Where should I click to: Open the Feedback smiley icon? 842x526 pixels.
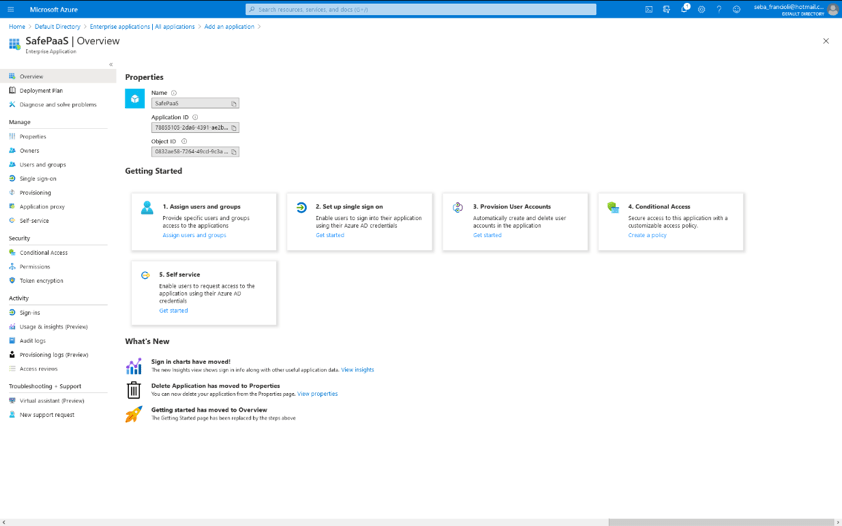(x=737, y=9)
